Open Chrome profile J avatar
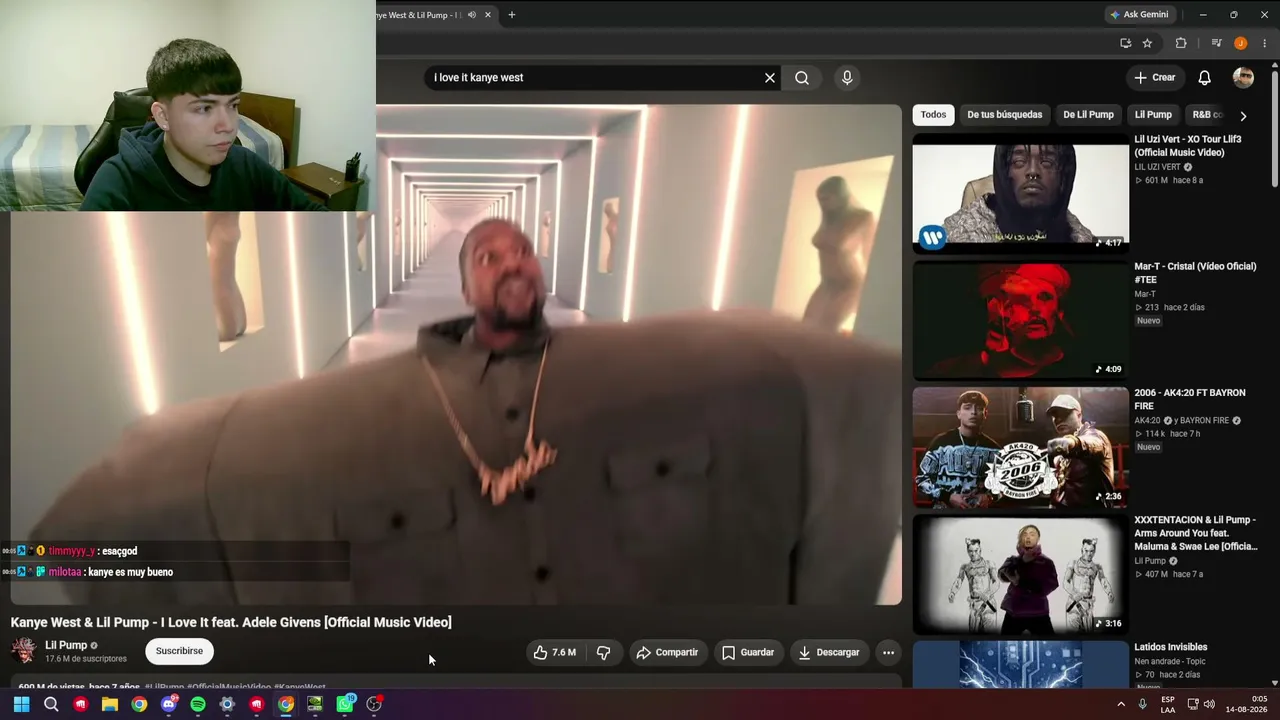 tap(1240, 43)
